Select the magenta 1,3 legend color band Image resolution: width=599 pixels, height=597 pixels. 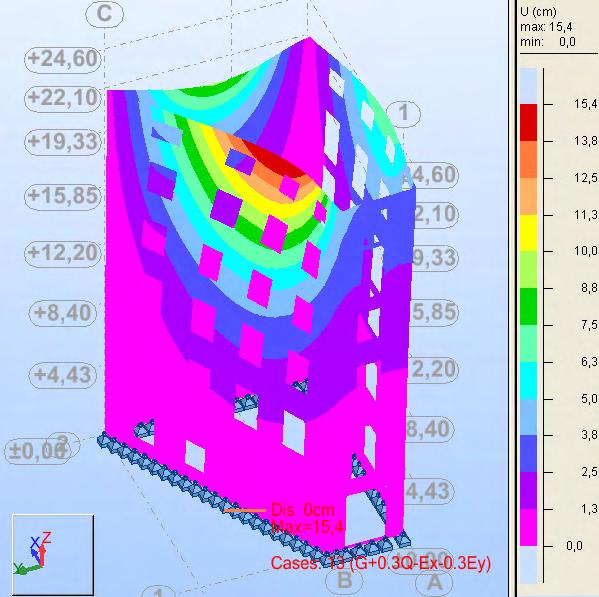point(528,527)
